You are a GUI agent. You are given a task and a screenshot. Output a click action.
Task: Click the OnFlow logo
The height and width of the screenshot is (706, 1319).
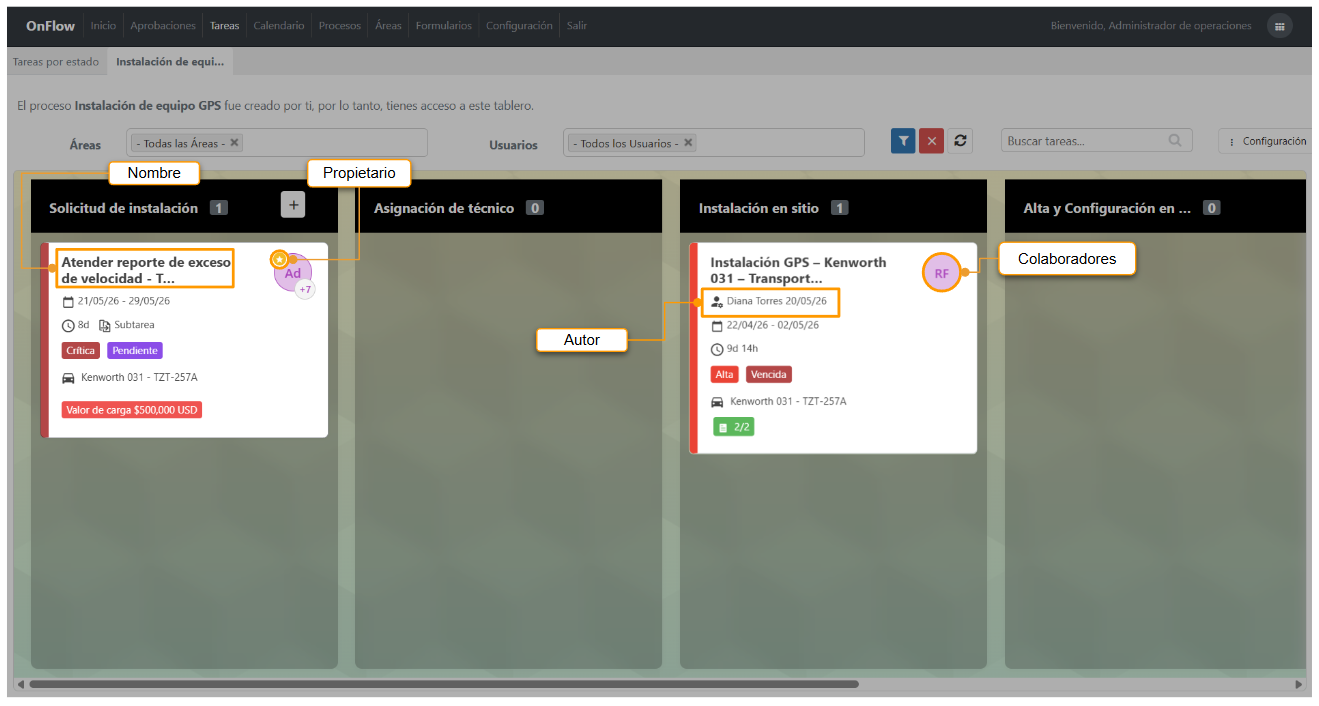pos(50,26)
